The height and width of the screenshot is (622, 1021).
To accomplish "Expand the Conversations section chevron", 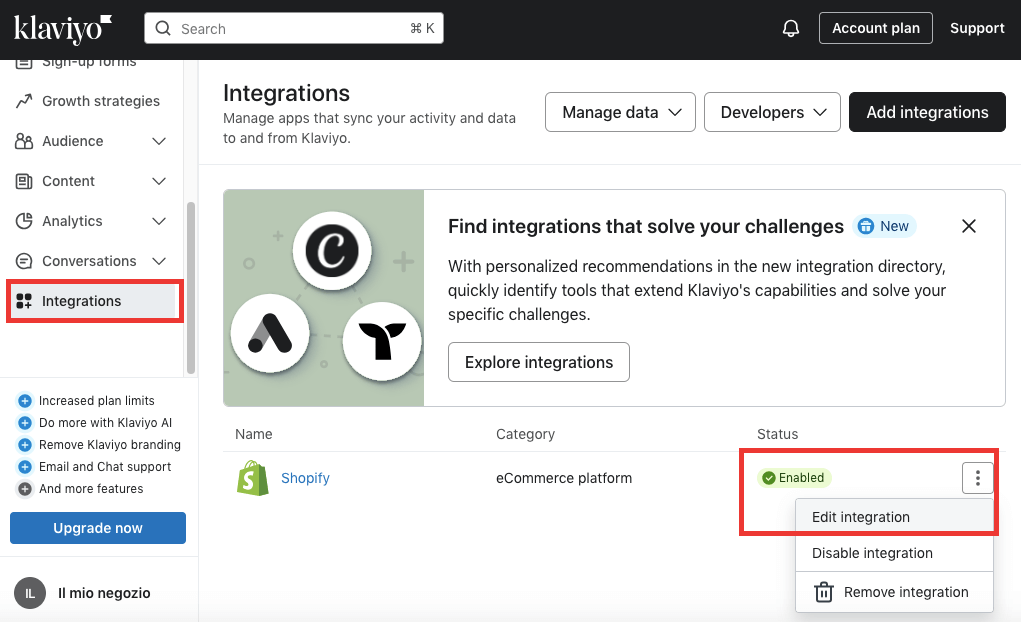I will coord(159,261).
